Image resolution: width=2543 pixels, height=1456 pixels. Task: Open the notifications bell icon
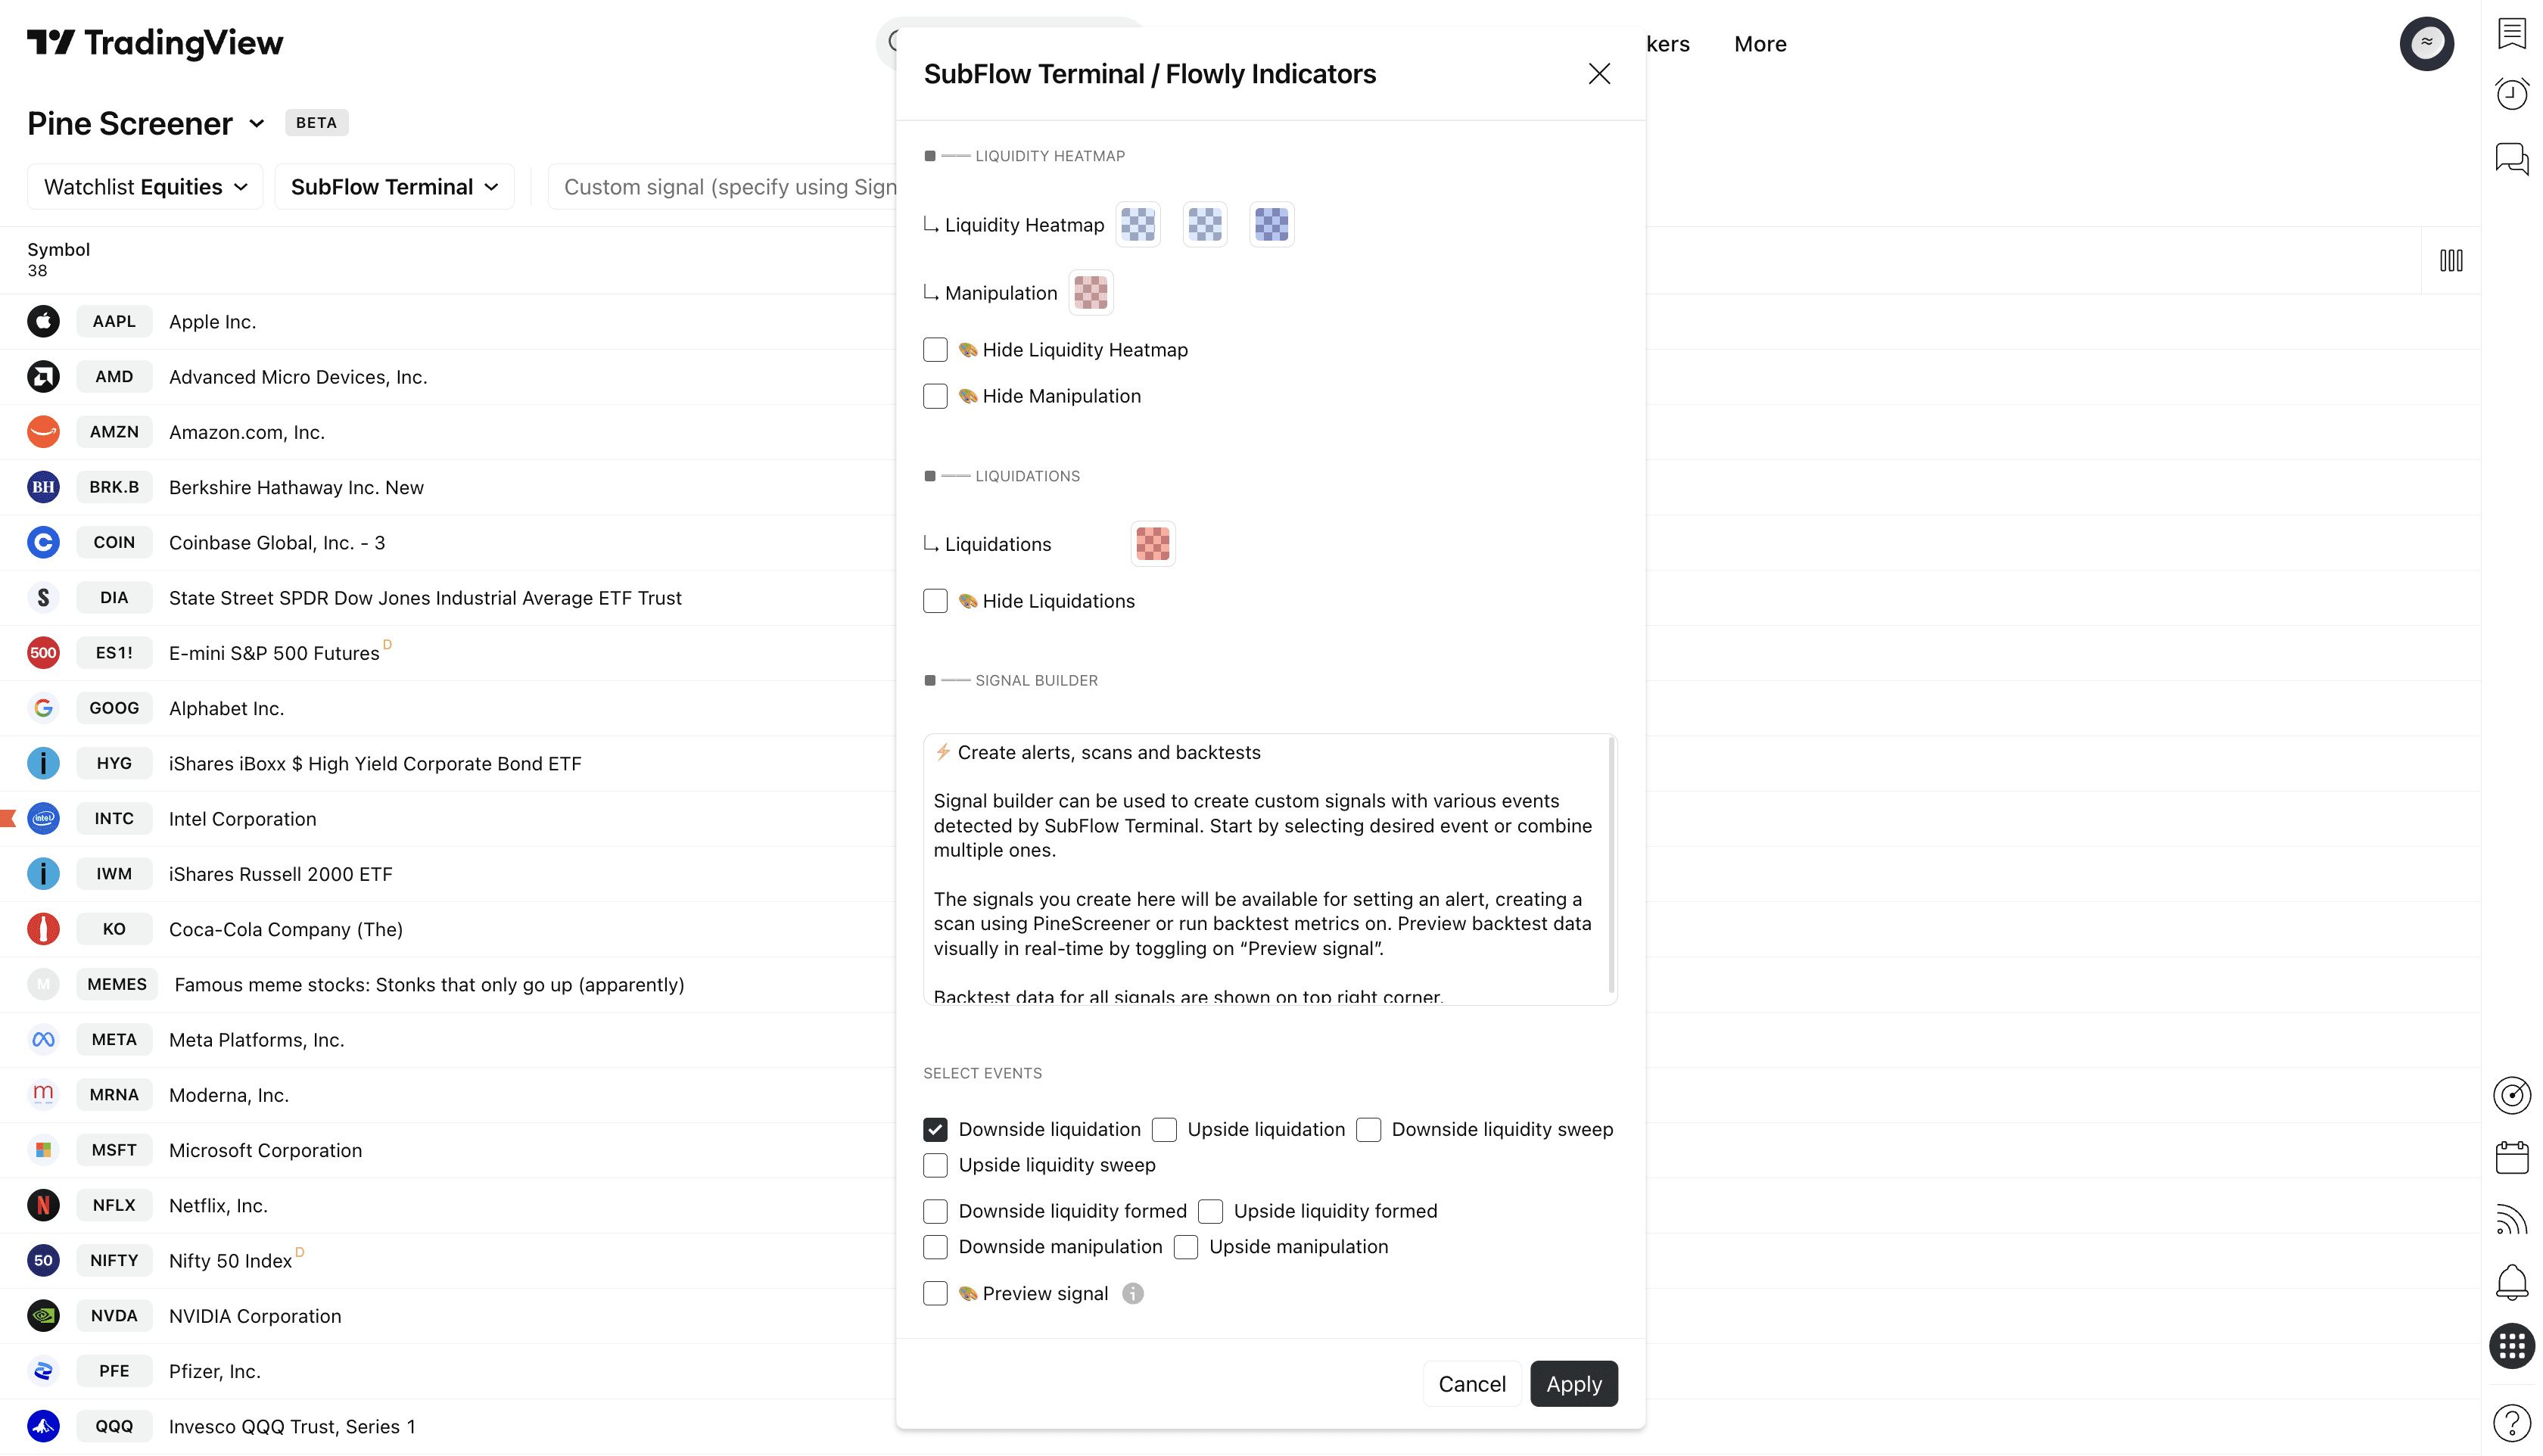(2511, 1282)
